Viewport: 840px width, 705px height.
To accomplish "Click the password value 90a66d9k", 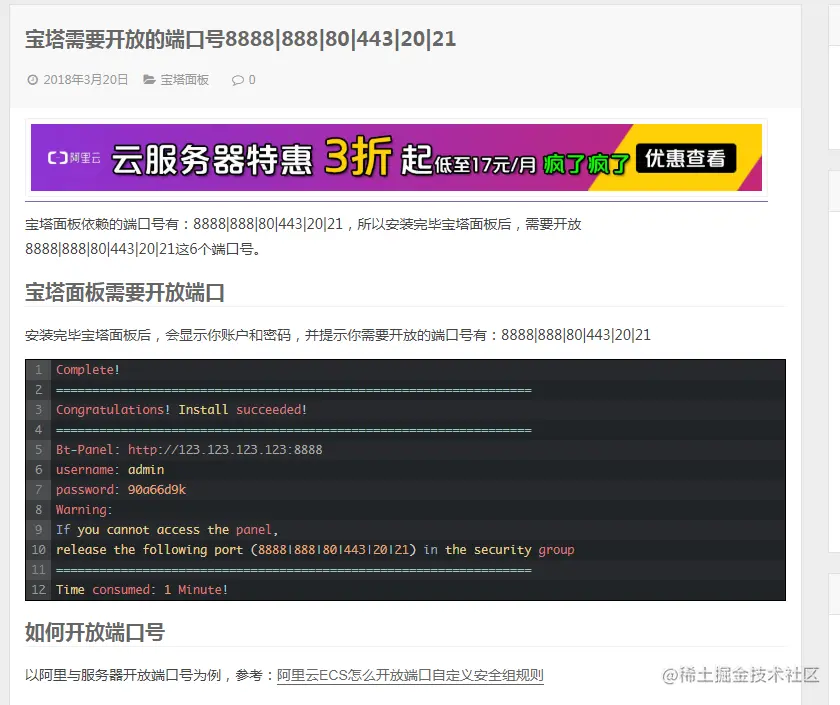I will pos(156,490).
